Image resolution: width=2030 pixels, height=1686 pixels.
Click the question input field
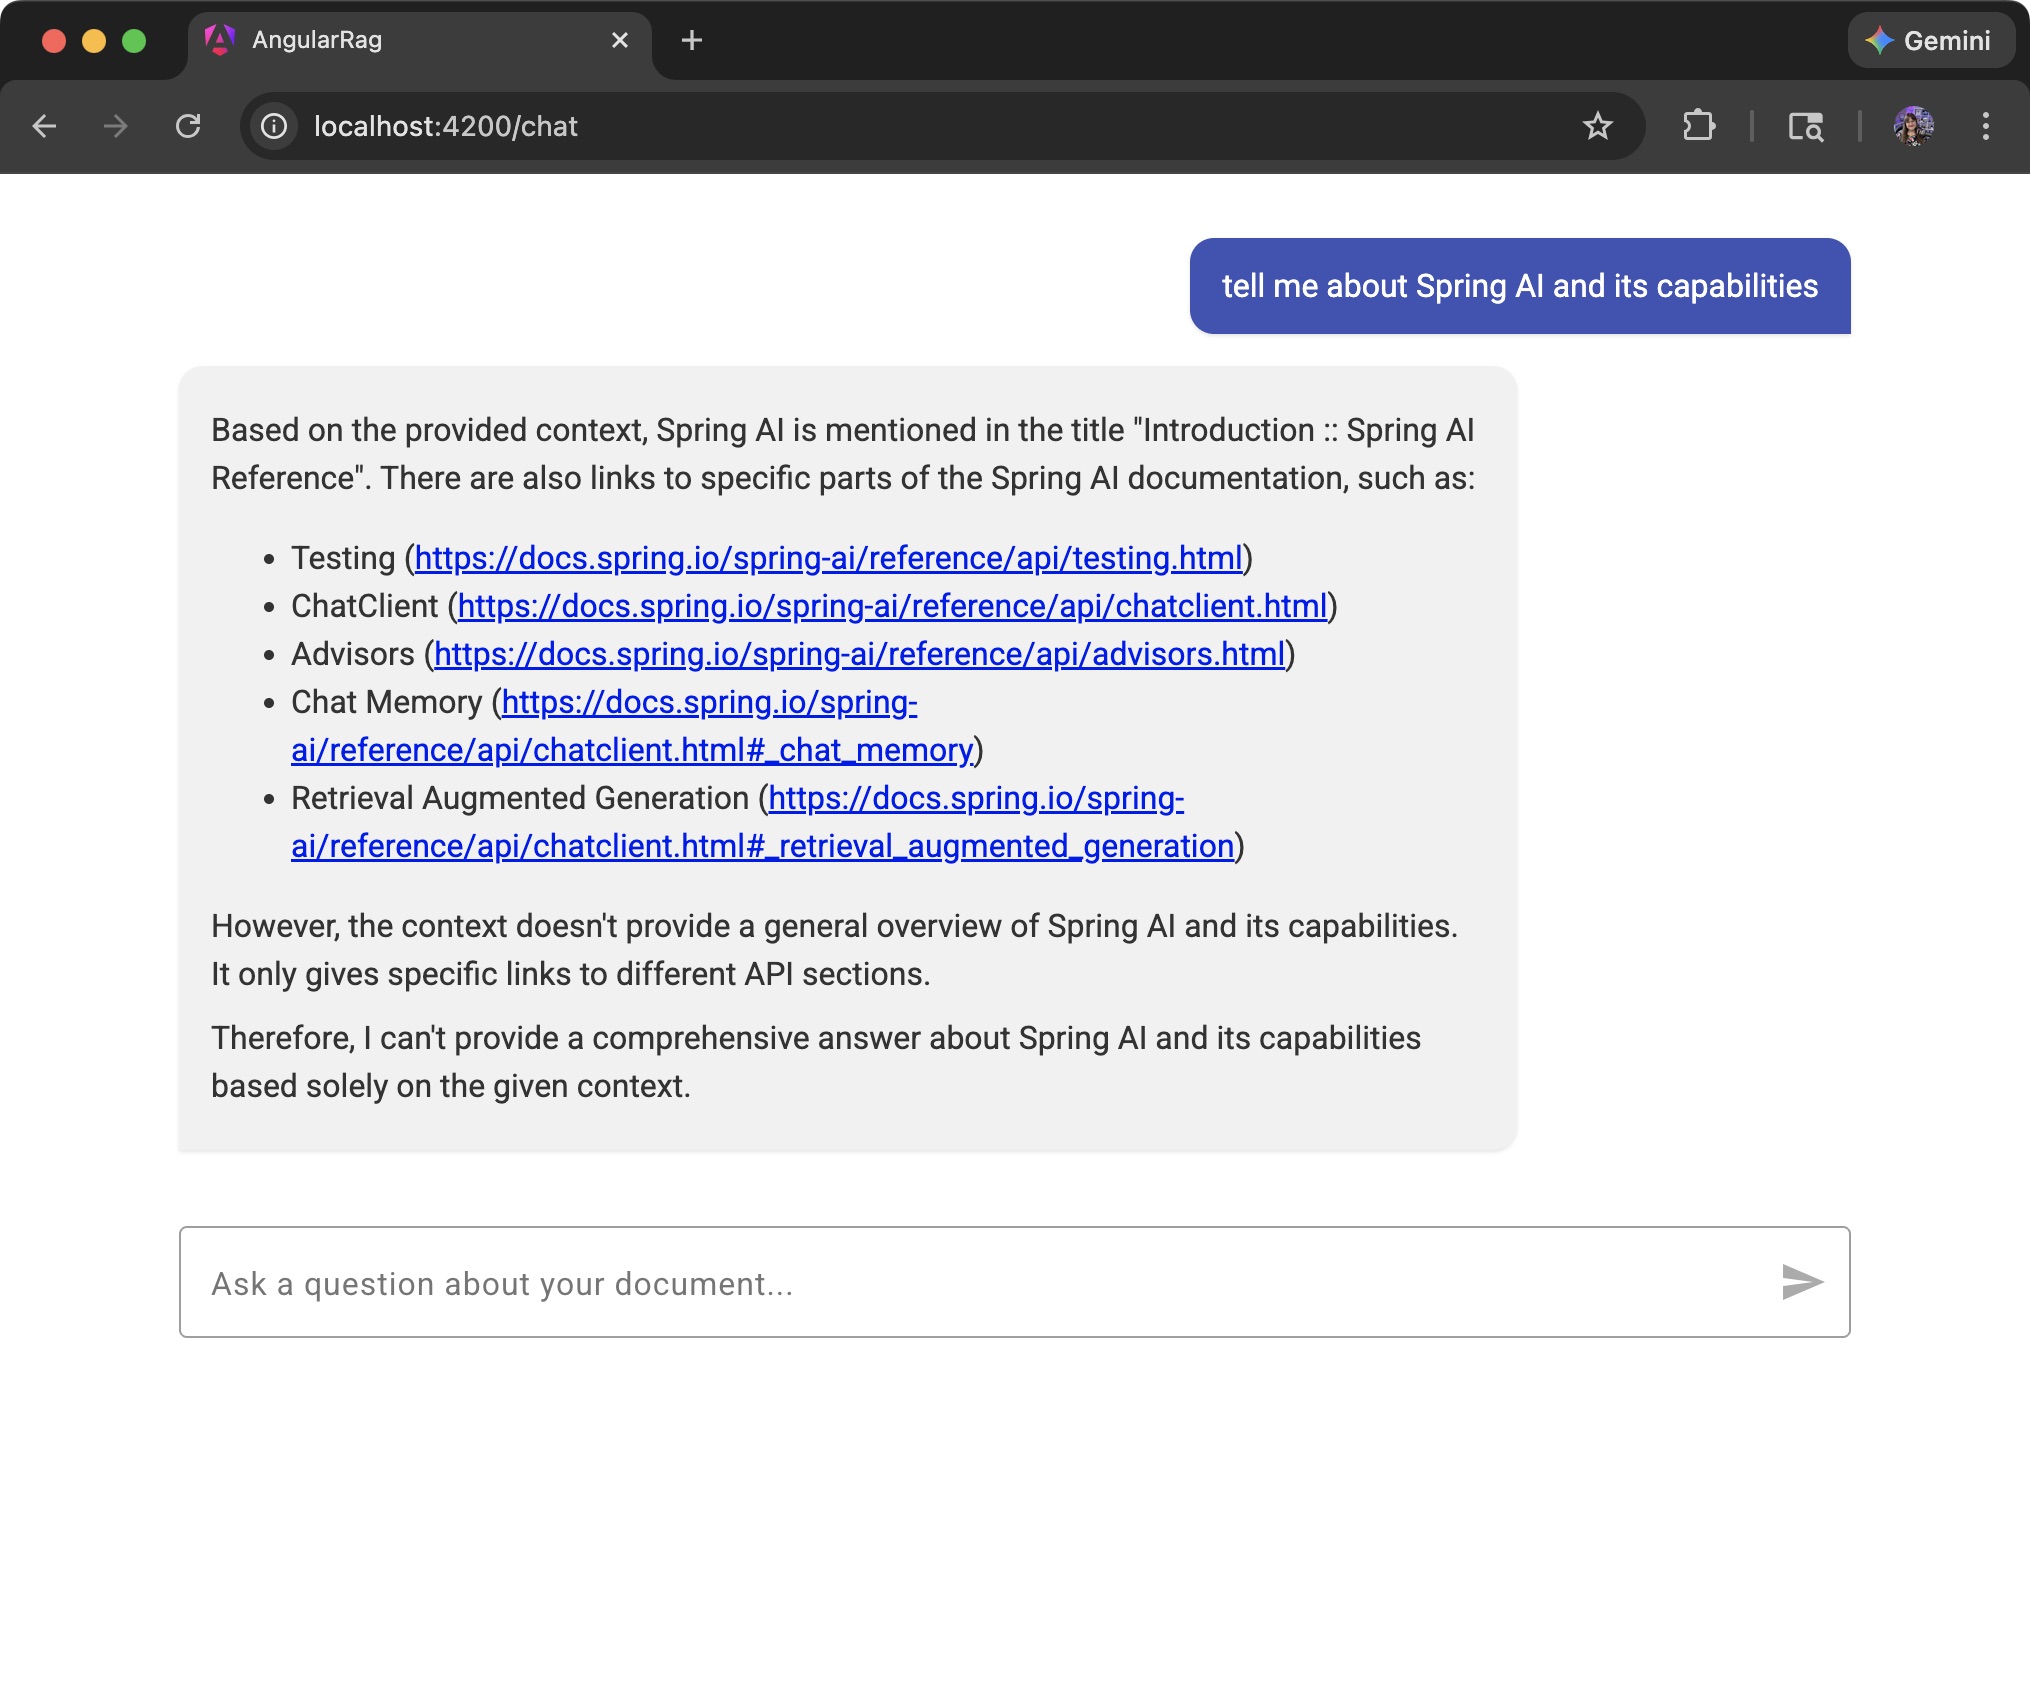point(900,1281)
